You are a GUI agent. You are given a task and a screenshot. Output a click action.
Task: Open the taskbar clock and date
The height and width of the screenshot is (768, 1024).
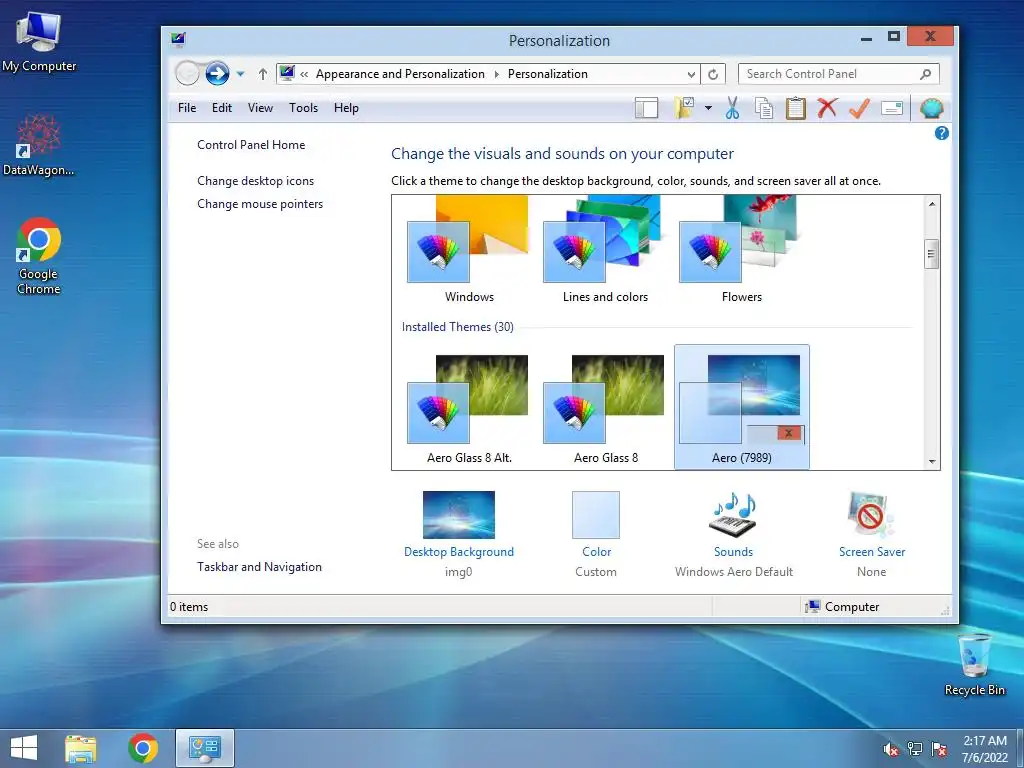pyautogui.click(x=984, y=749)
